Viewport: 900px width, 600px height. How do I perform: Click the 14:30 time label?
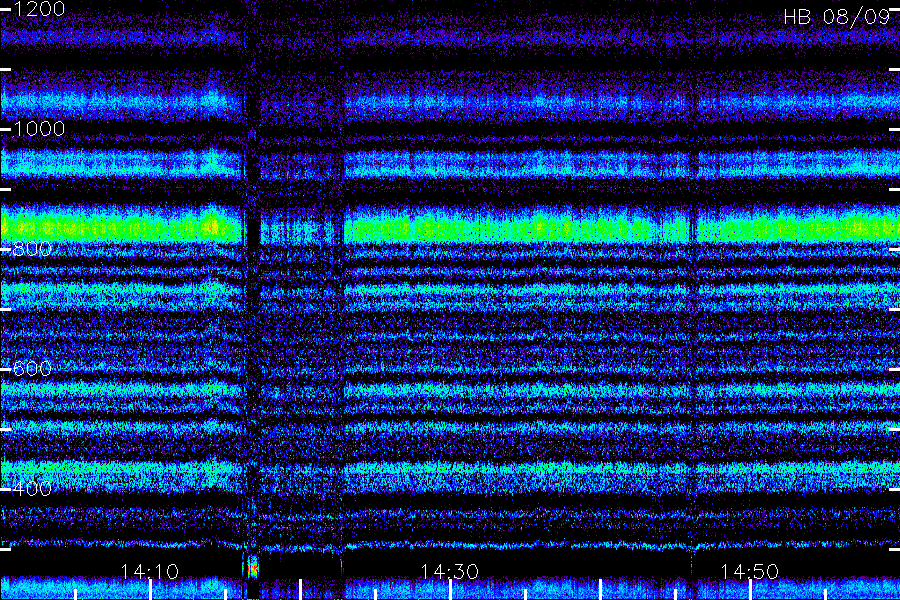(x=449, y=571)
